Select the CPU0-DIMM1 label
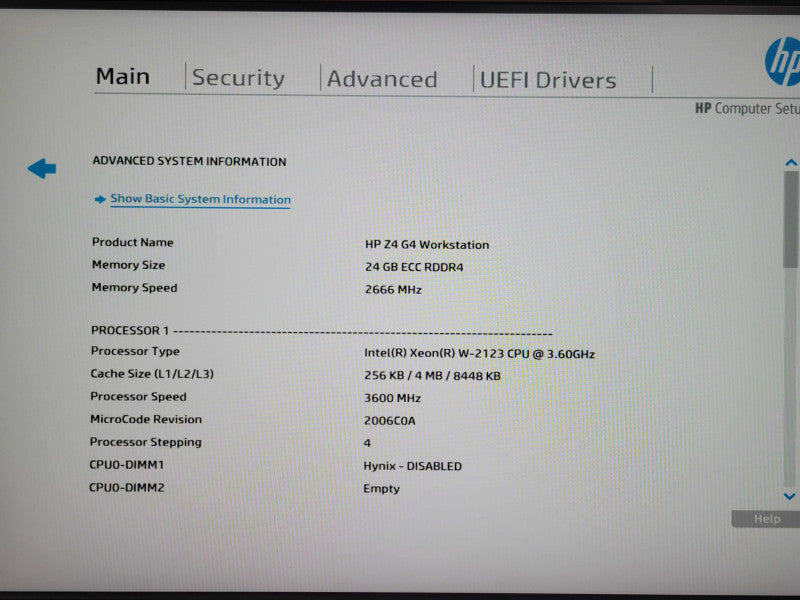The image size is (800, 600). tap(127, 465)
